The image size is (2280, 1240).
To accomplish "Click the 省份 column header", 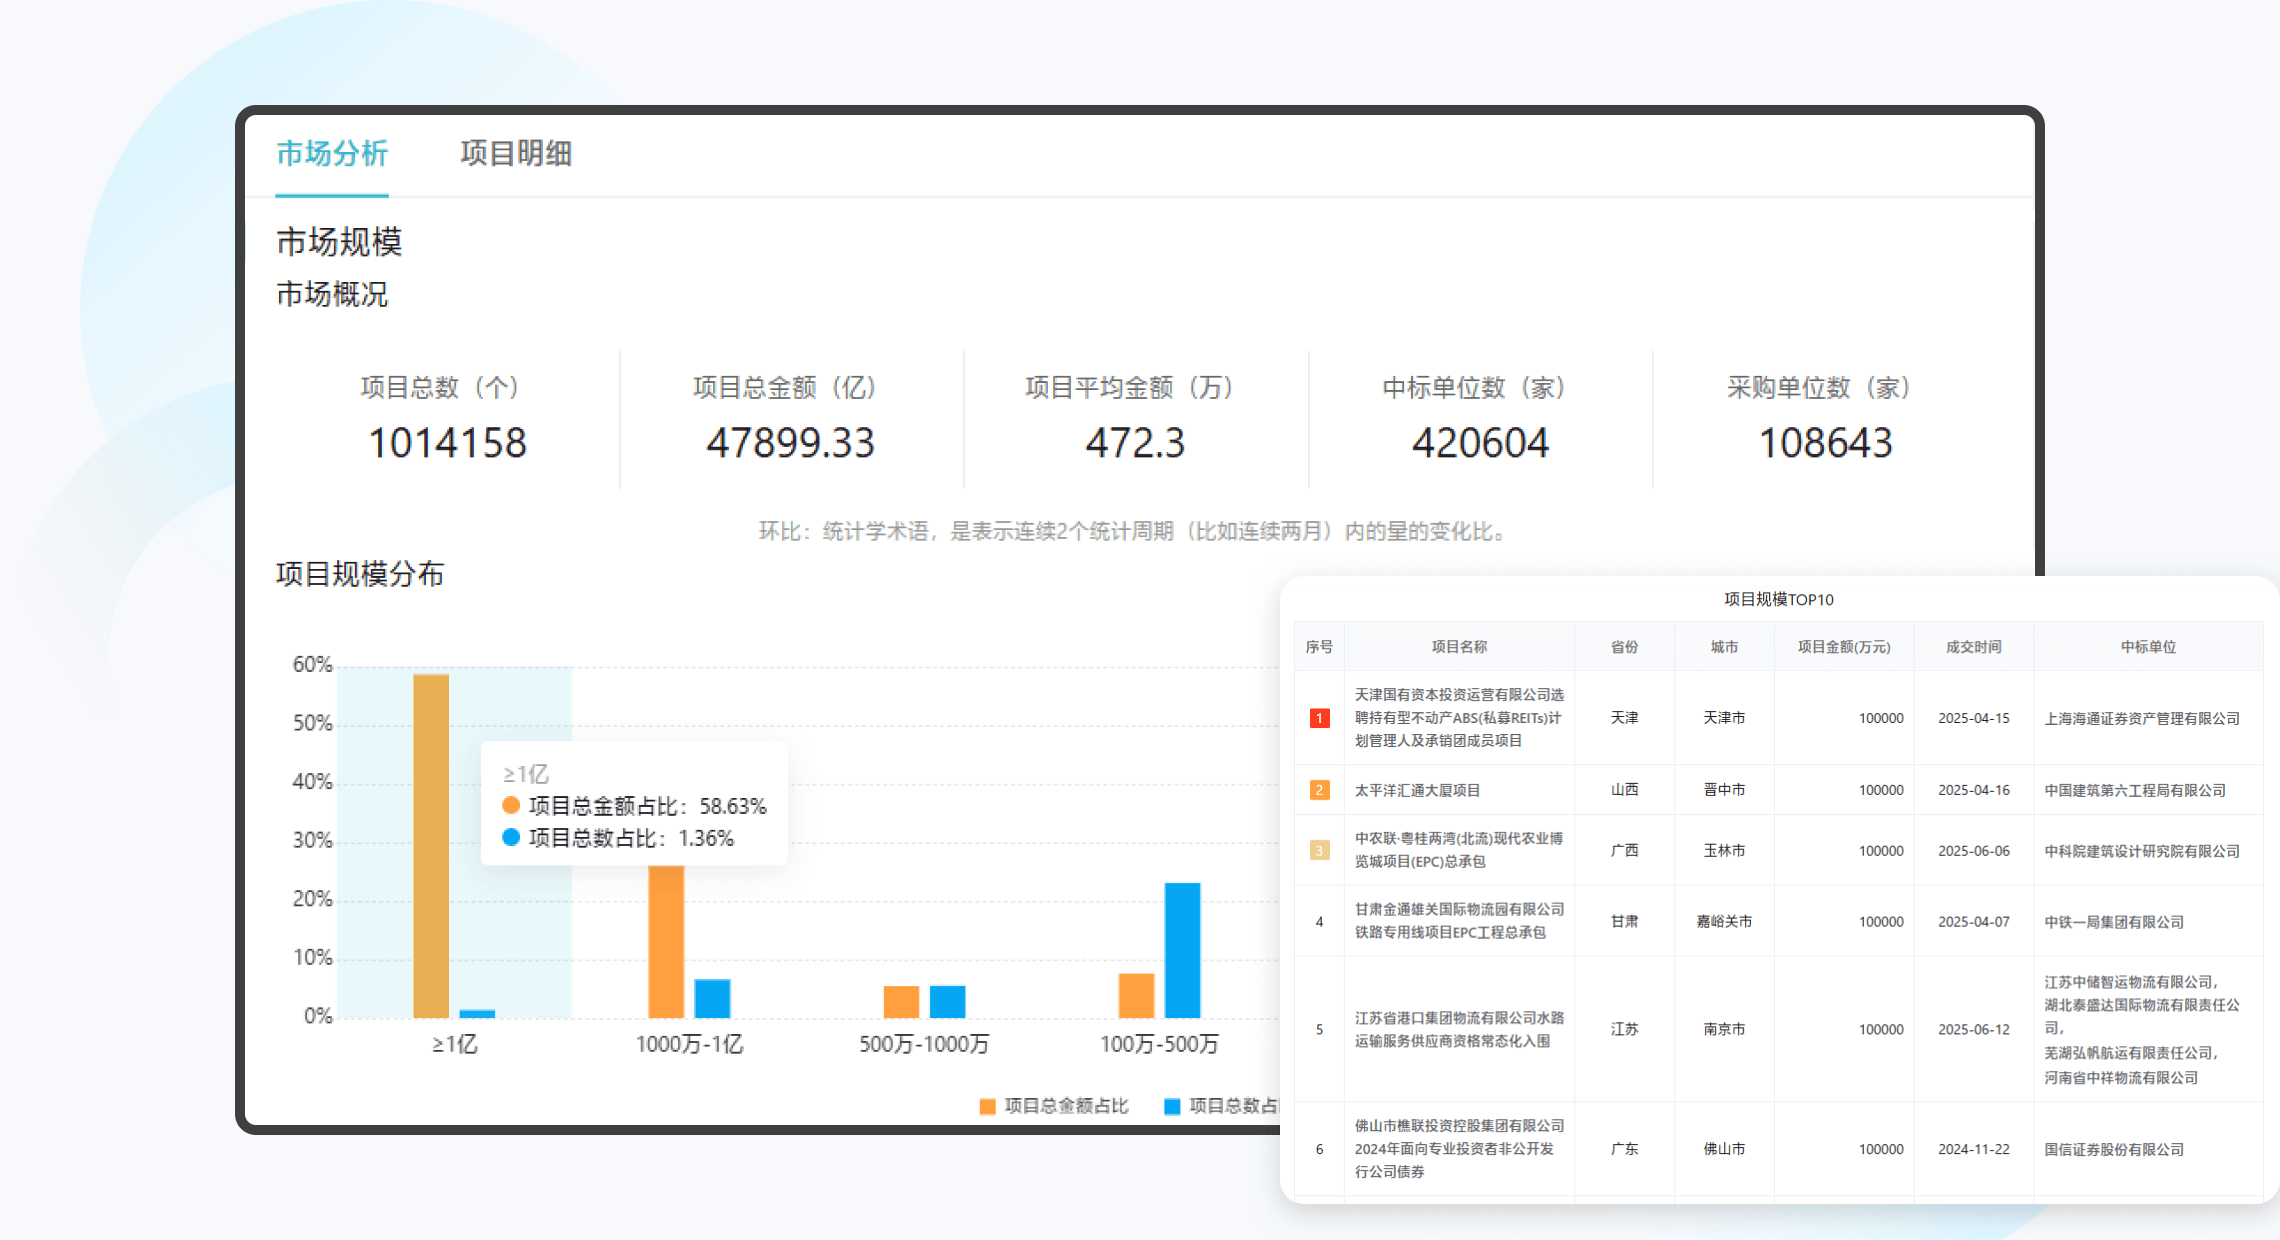I will click(1624, 647).
